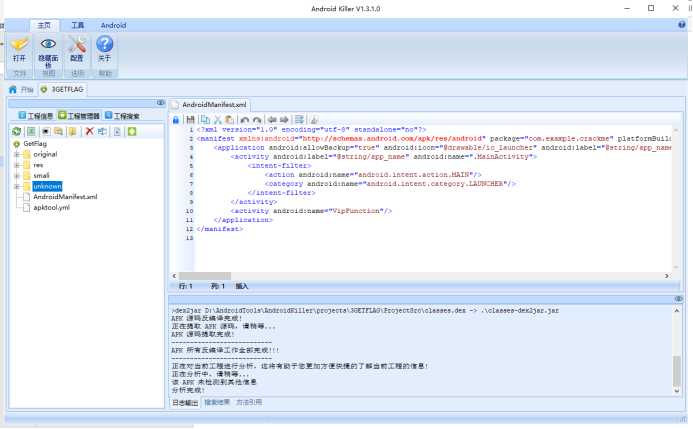Click the dex2jar line in log output
Viewport: 693px width, 429px height.
coord(365,311)
